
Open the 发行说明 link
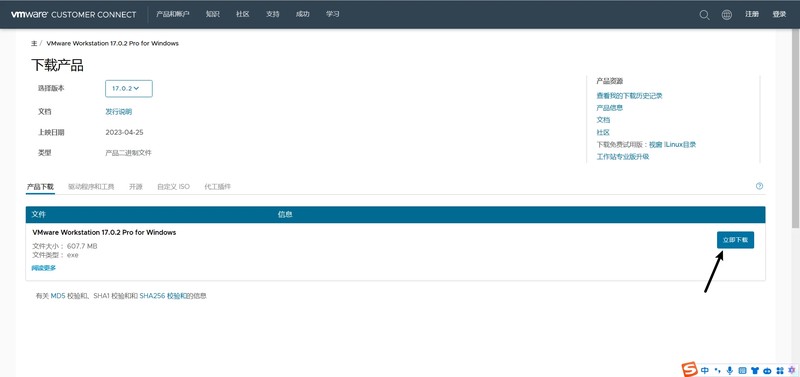(x=118, y=112)
